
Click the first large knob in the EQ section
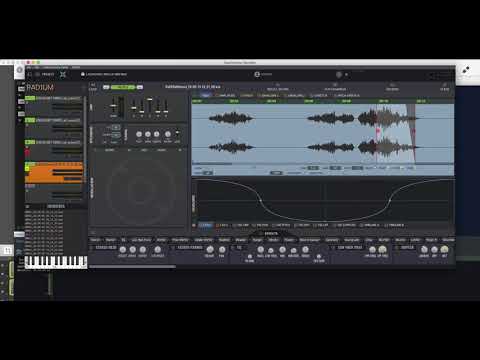(261, 249)
